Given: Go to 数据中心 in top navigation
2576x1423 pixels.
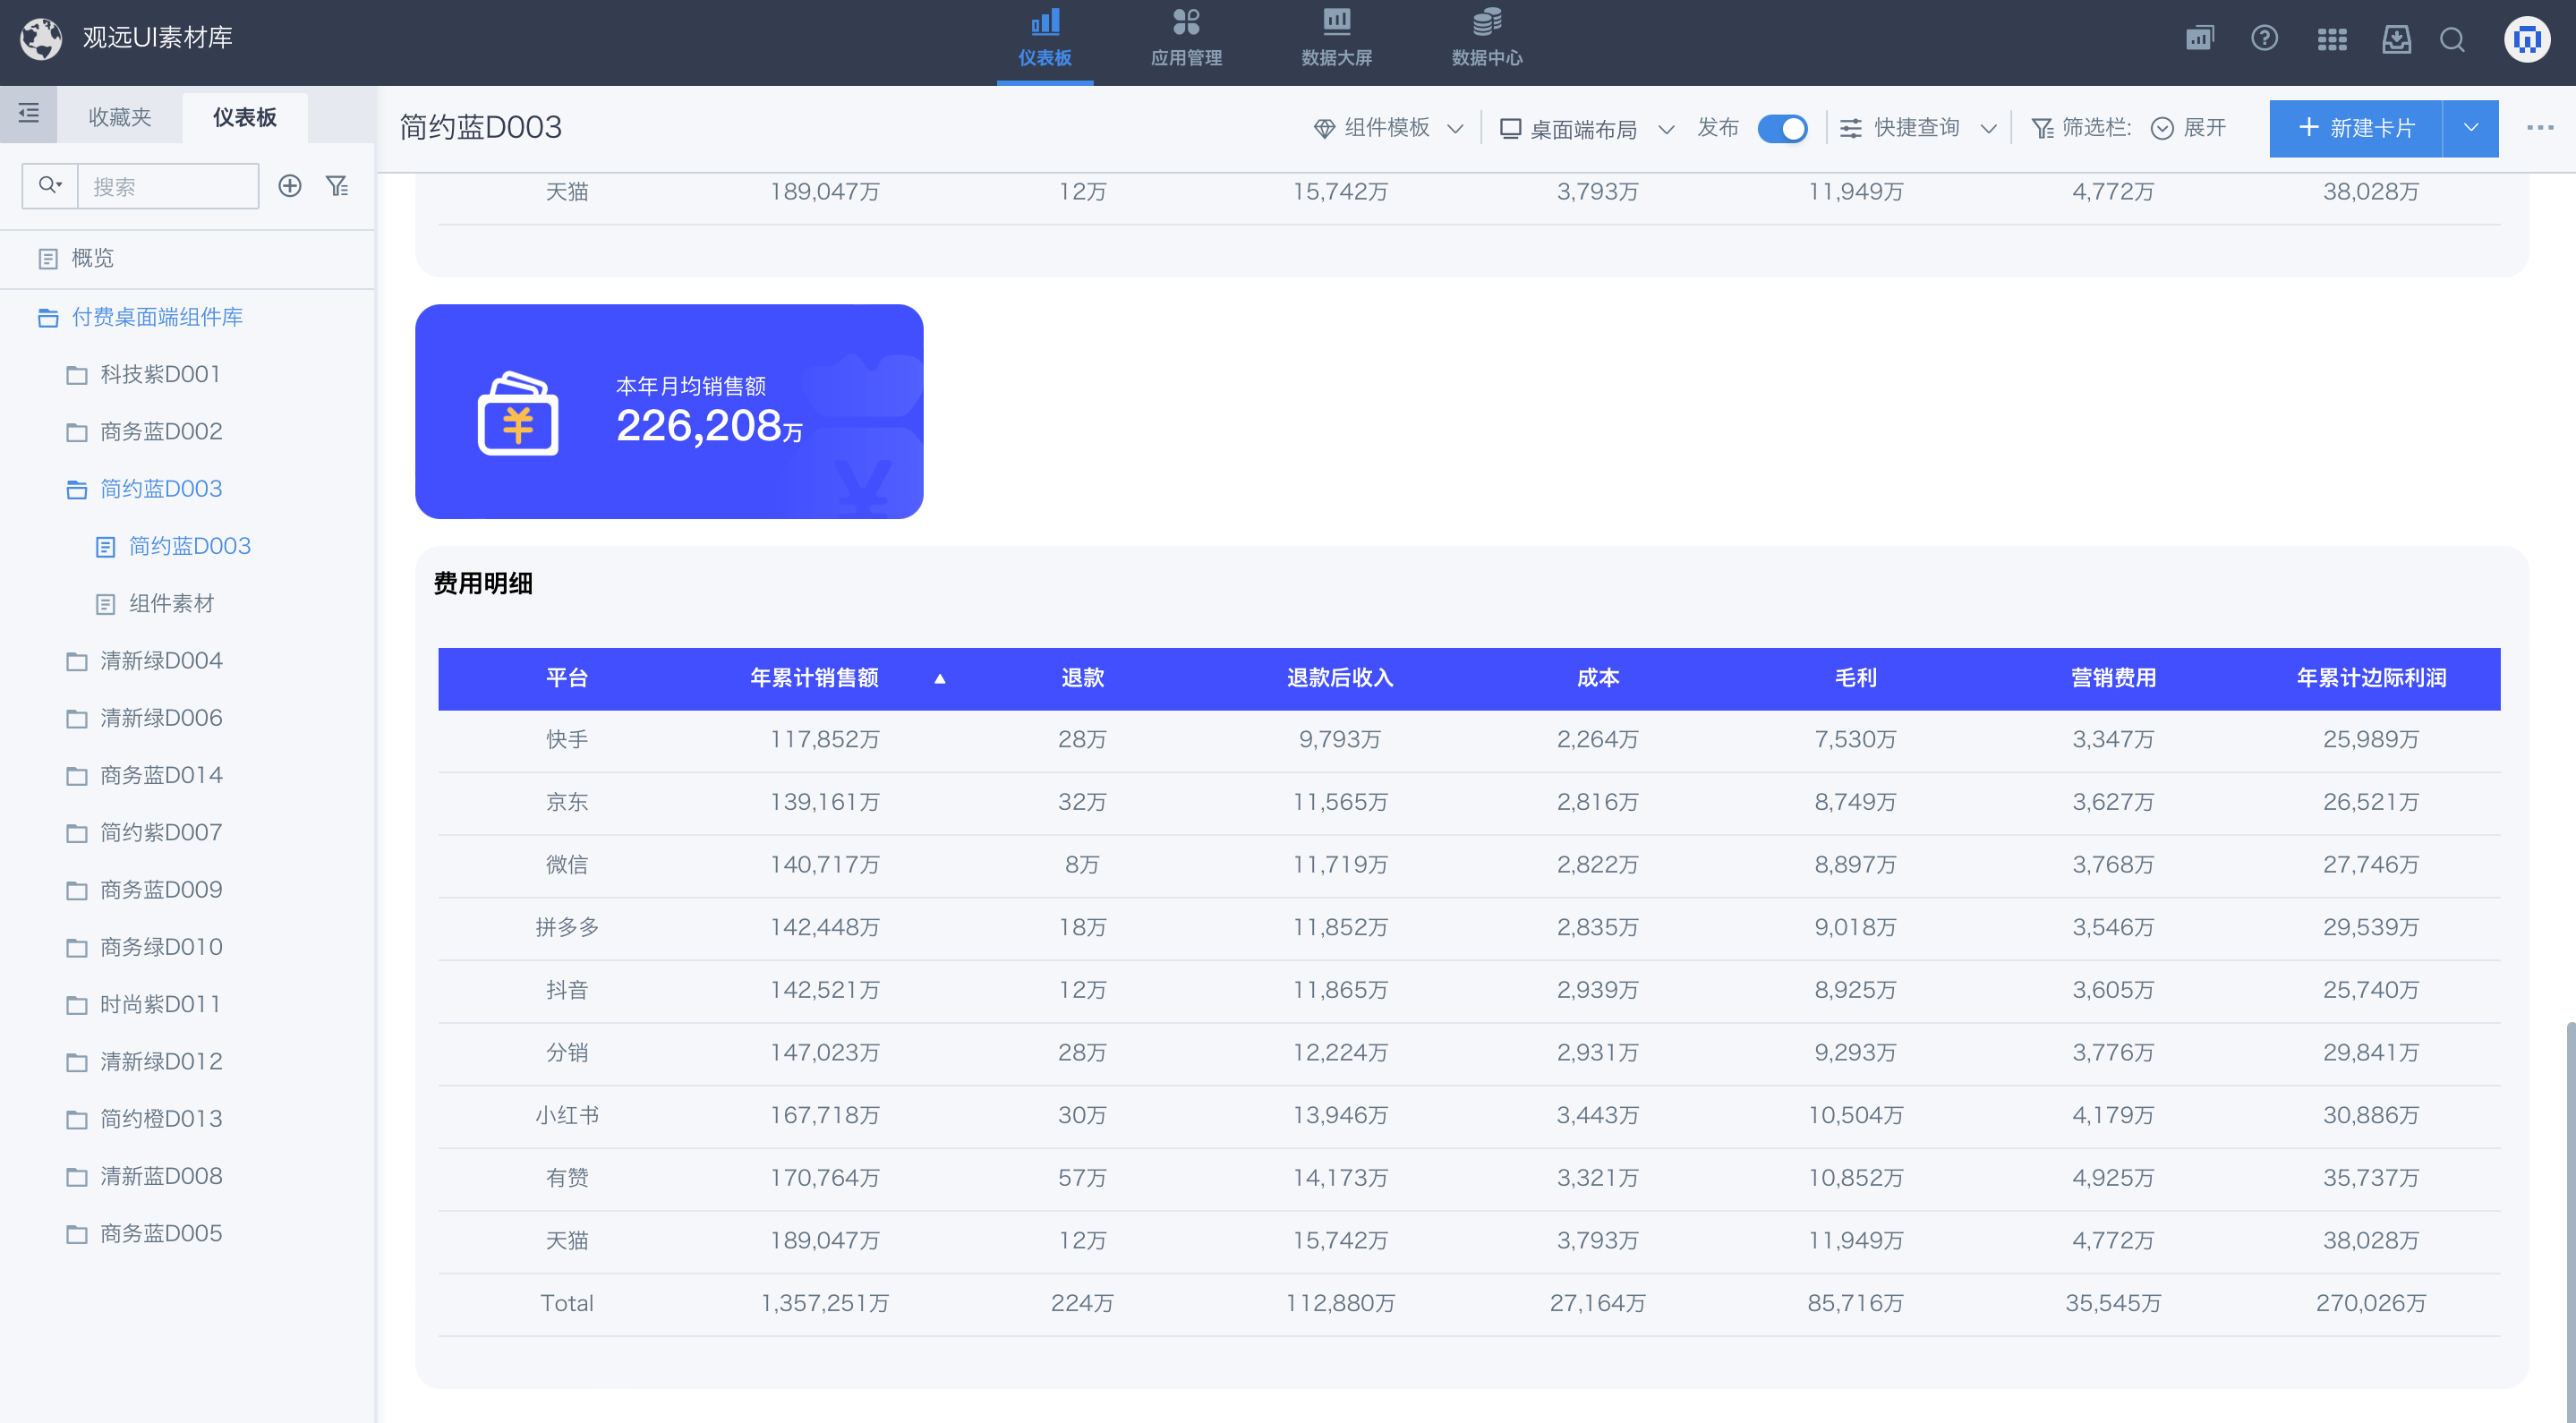Looking at the screenshot, I should [1486, 39].
